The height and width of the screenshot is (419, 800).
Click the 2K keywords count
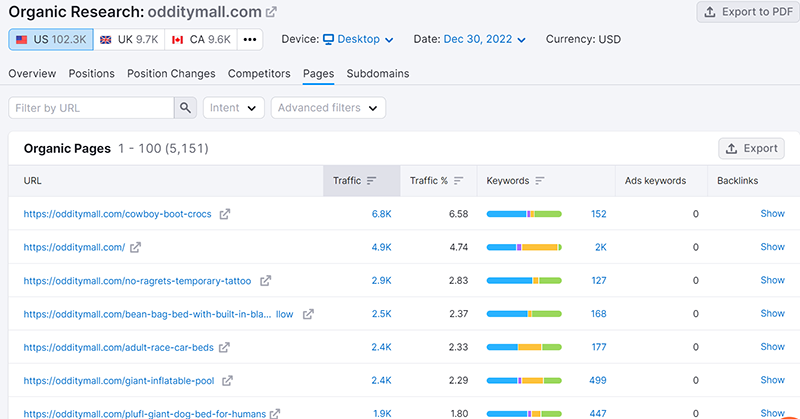tap(601, 248)
